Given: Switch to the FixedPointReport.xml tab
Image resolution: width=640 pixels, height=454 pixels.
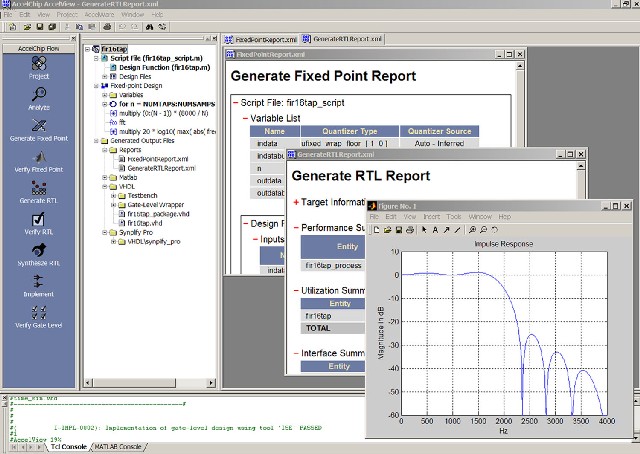Looking at the screenshot, I should (x=261, y=40).
